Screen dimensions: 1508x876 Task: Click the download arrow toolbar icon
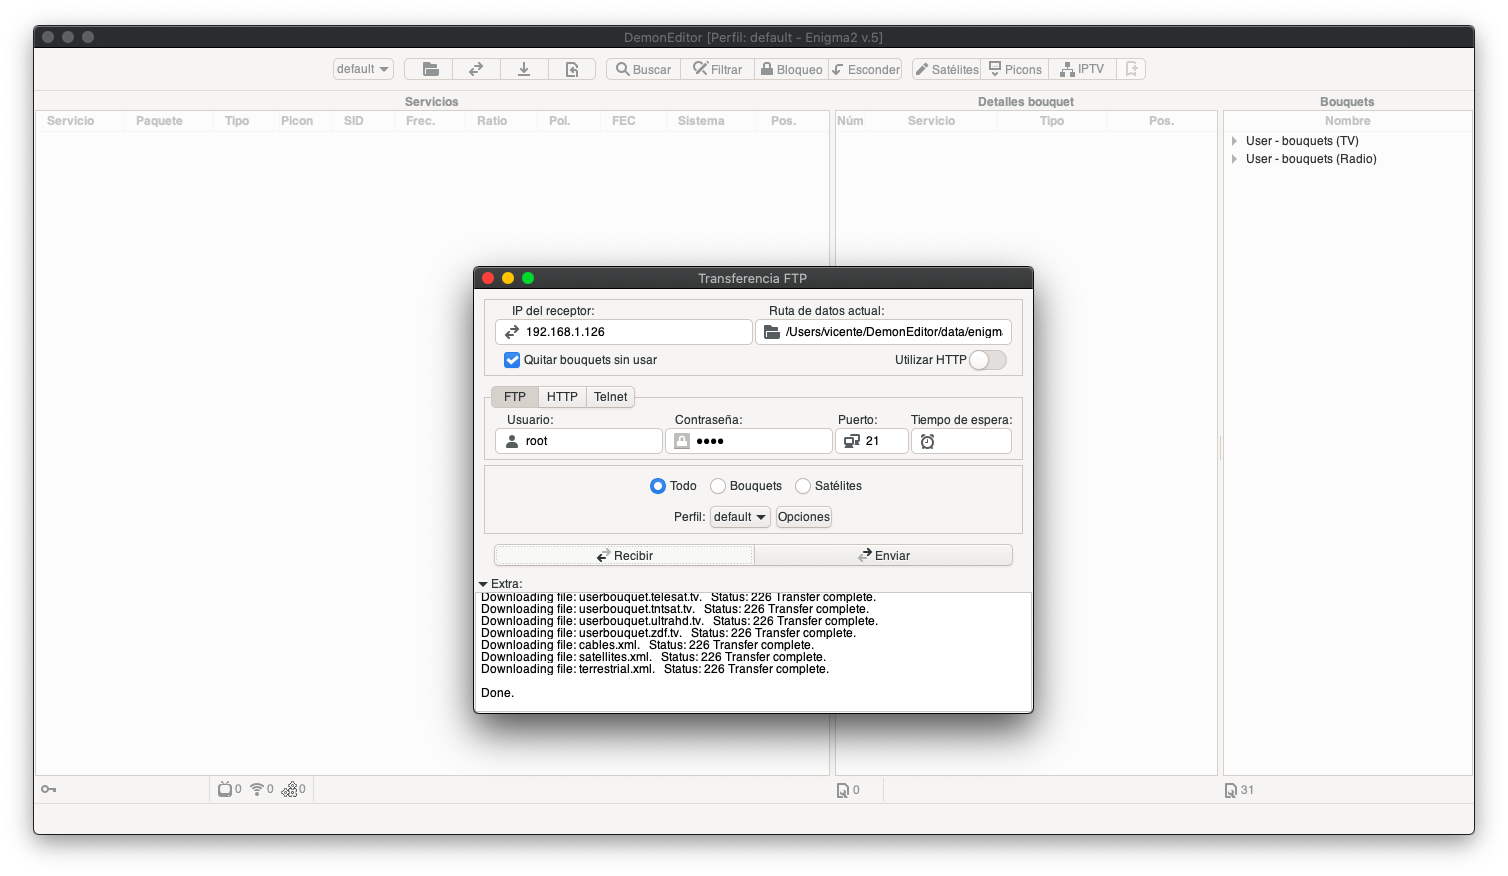pos(523,69)
